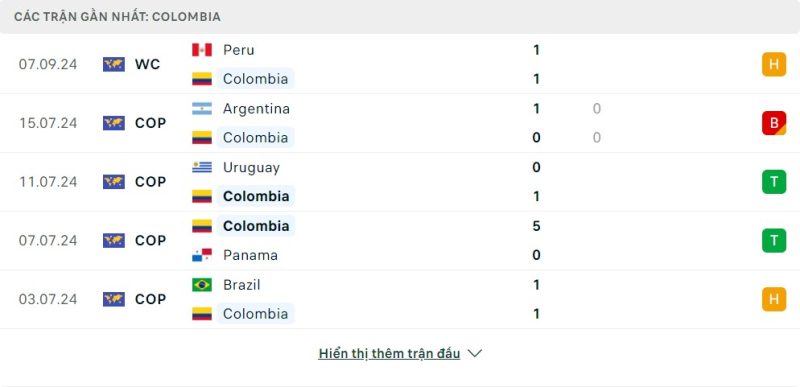This screenshot has height=387, width=800.
Task: Click the Argentina flag icon
Action: [202, 109]
